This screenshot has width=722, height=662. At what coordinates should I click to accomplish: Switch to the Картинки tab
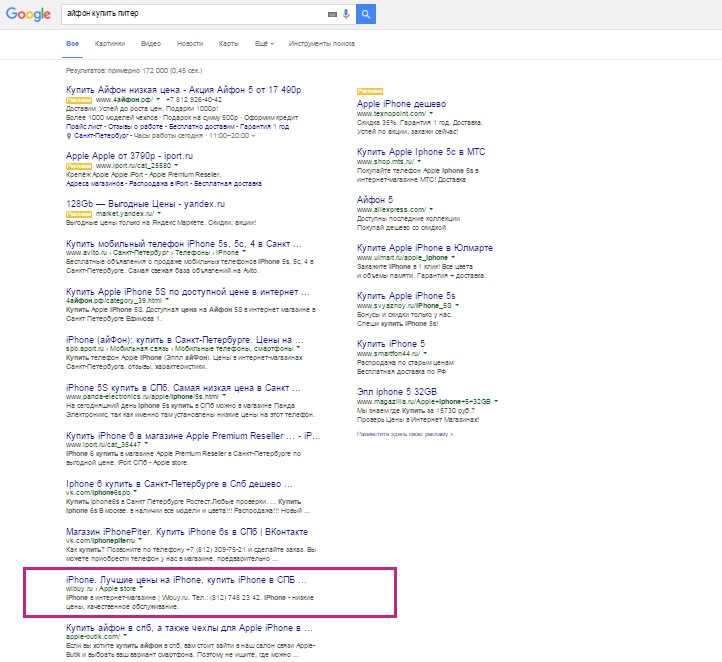pos(110,44)
